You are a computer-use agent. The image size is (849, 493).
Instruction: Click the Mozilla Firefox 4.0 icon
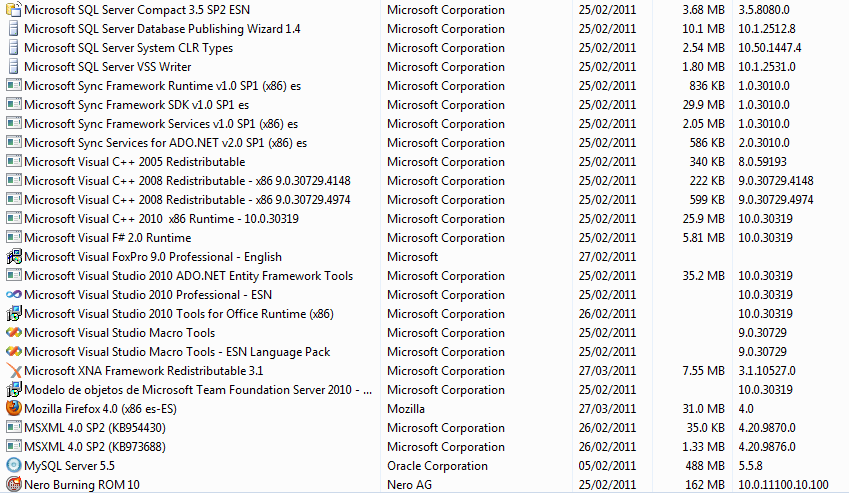[x=14, y=408]
